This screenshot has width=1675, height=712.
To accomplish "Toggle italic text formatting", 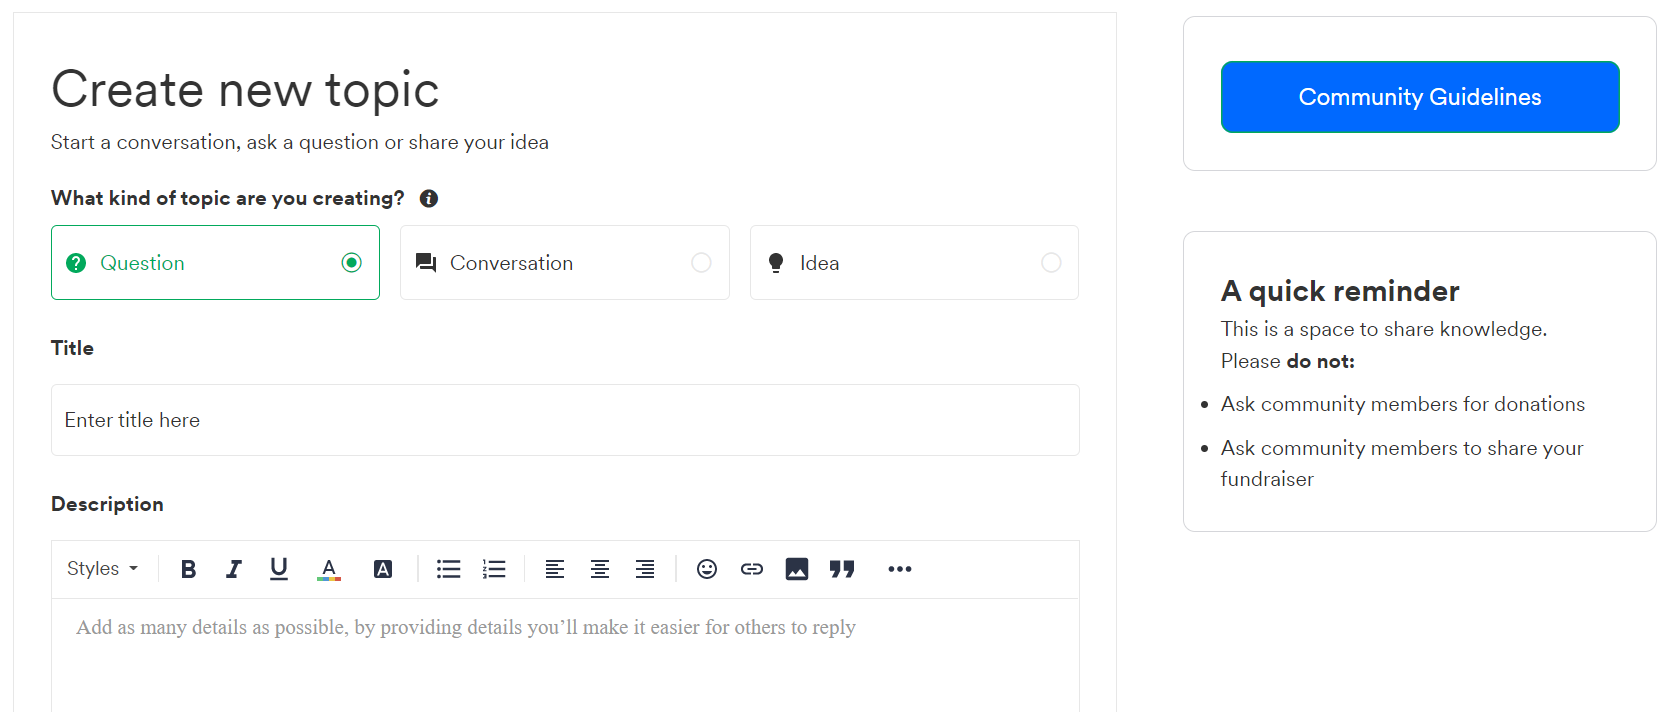I will coord(233,569).
